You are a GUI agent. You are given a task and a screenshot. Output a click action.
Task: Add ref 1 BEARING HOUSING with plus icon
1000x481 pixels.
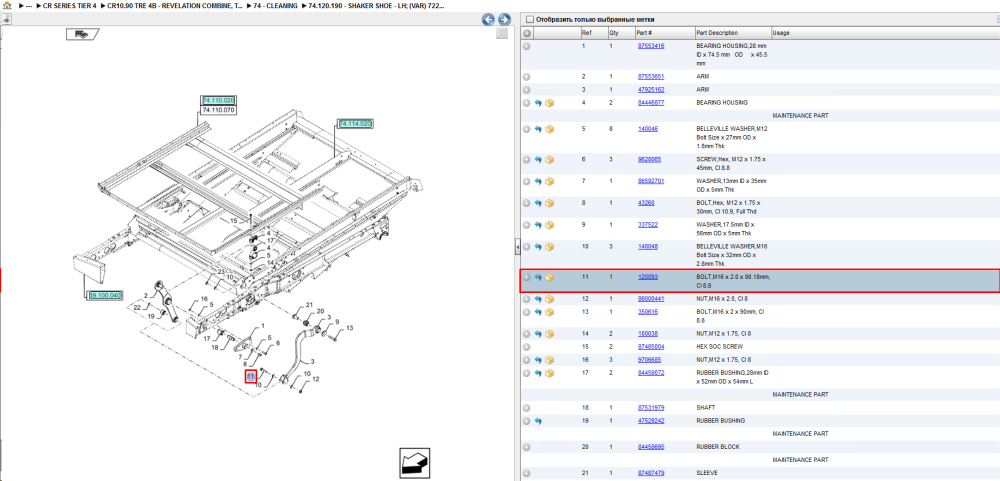pos(527,46)
